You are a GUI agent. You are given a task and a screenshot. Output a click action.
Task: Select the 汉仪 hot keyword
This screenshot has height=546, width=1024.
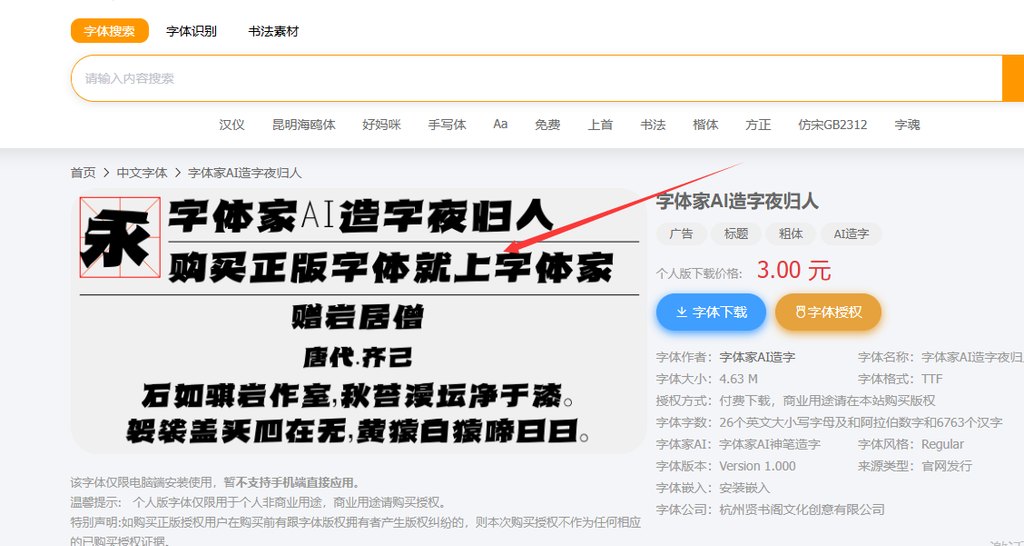232,125
